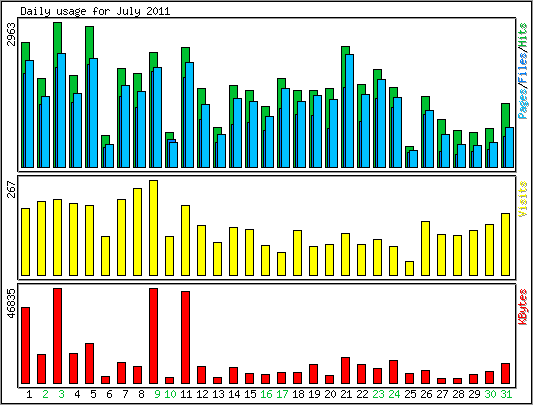
Task: Select day label 11
Action: point(186,394)
